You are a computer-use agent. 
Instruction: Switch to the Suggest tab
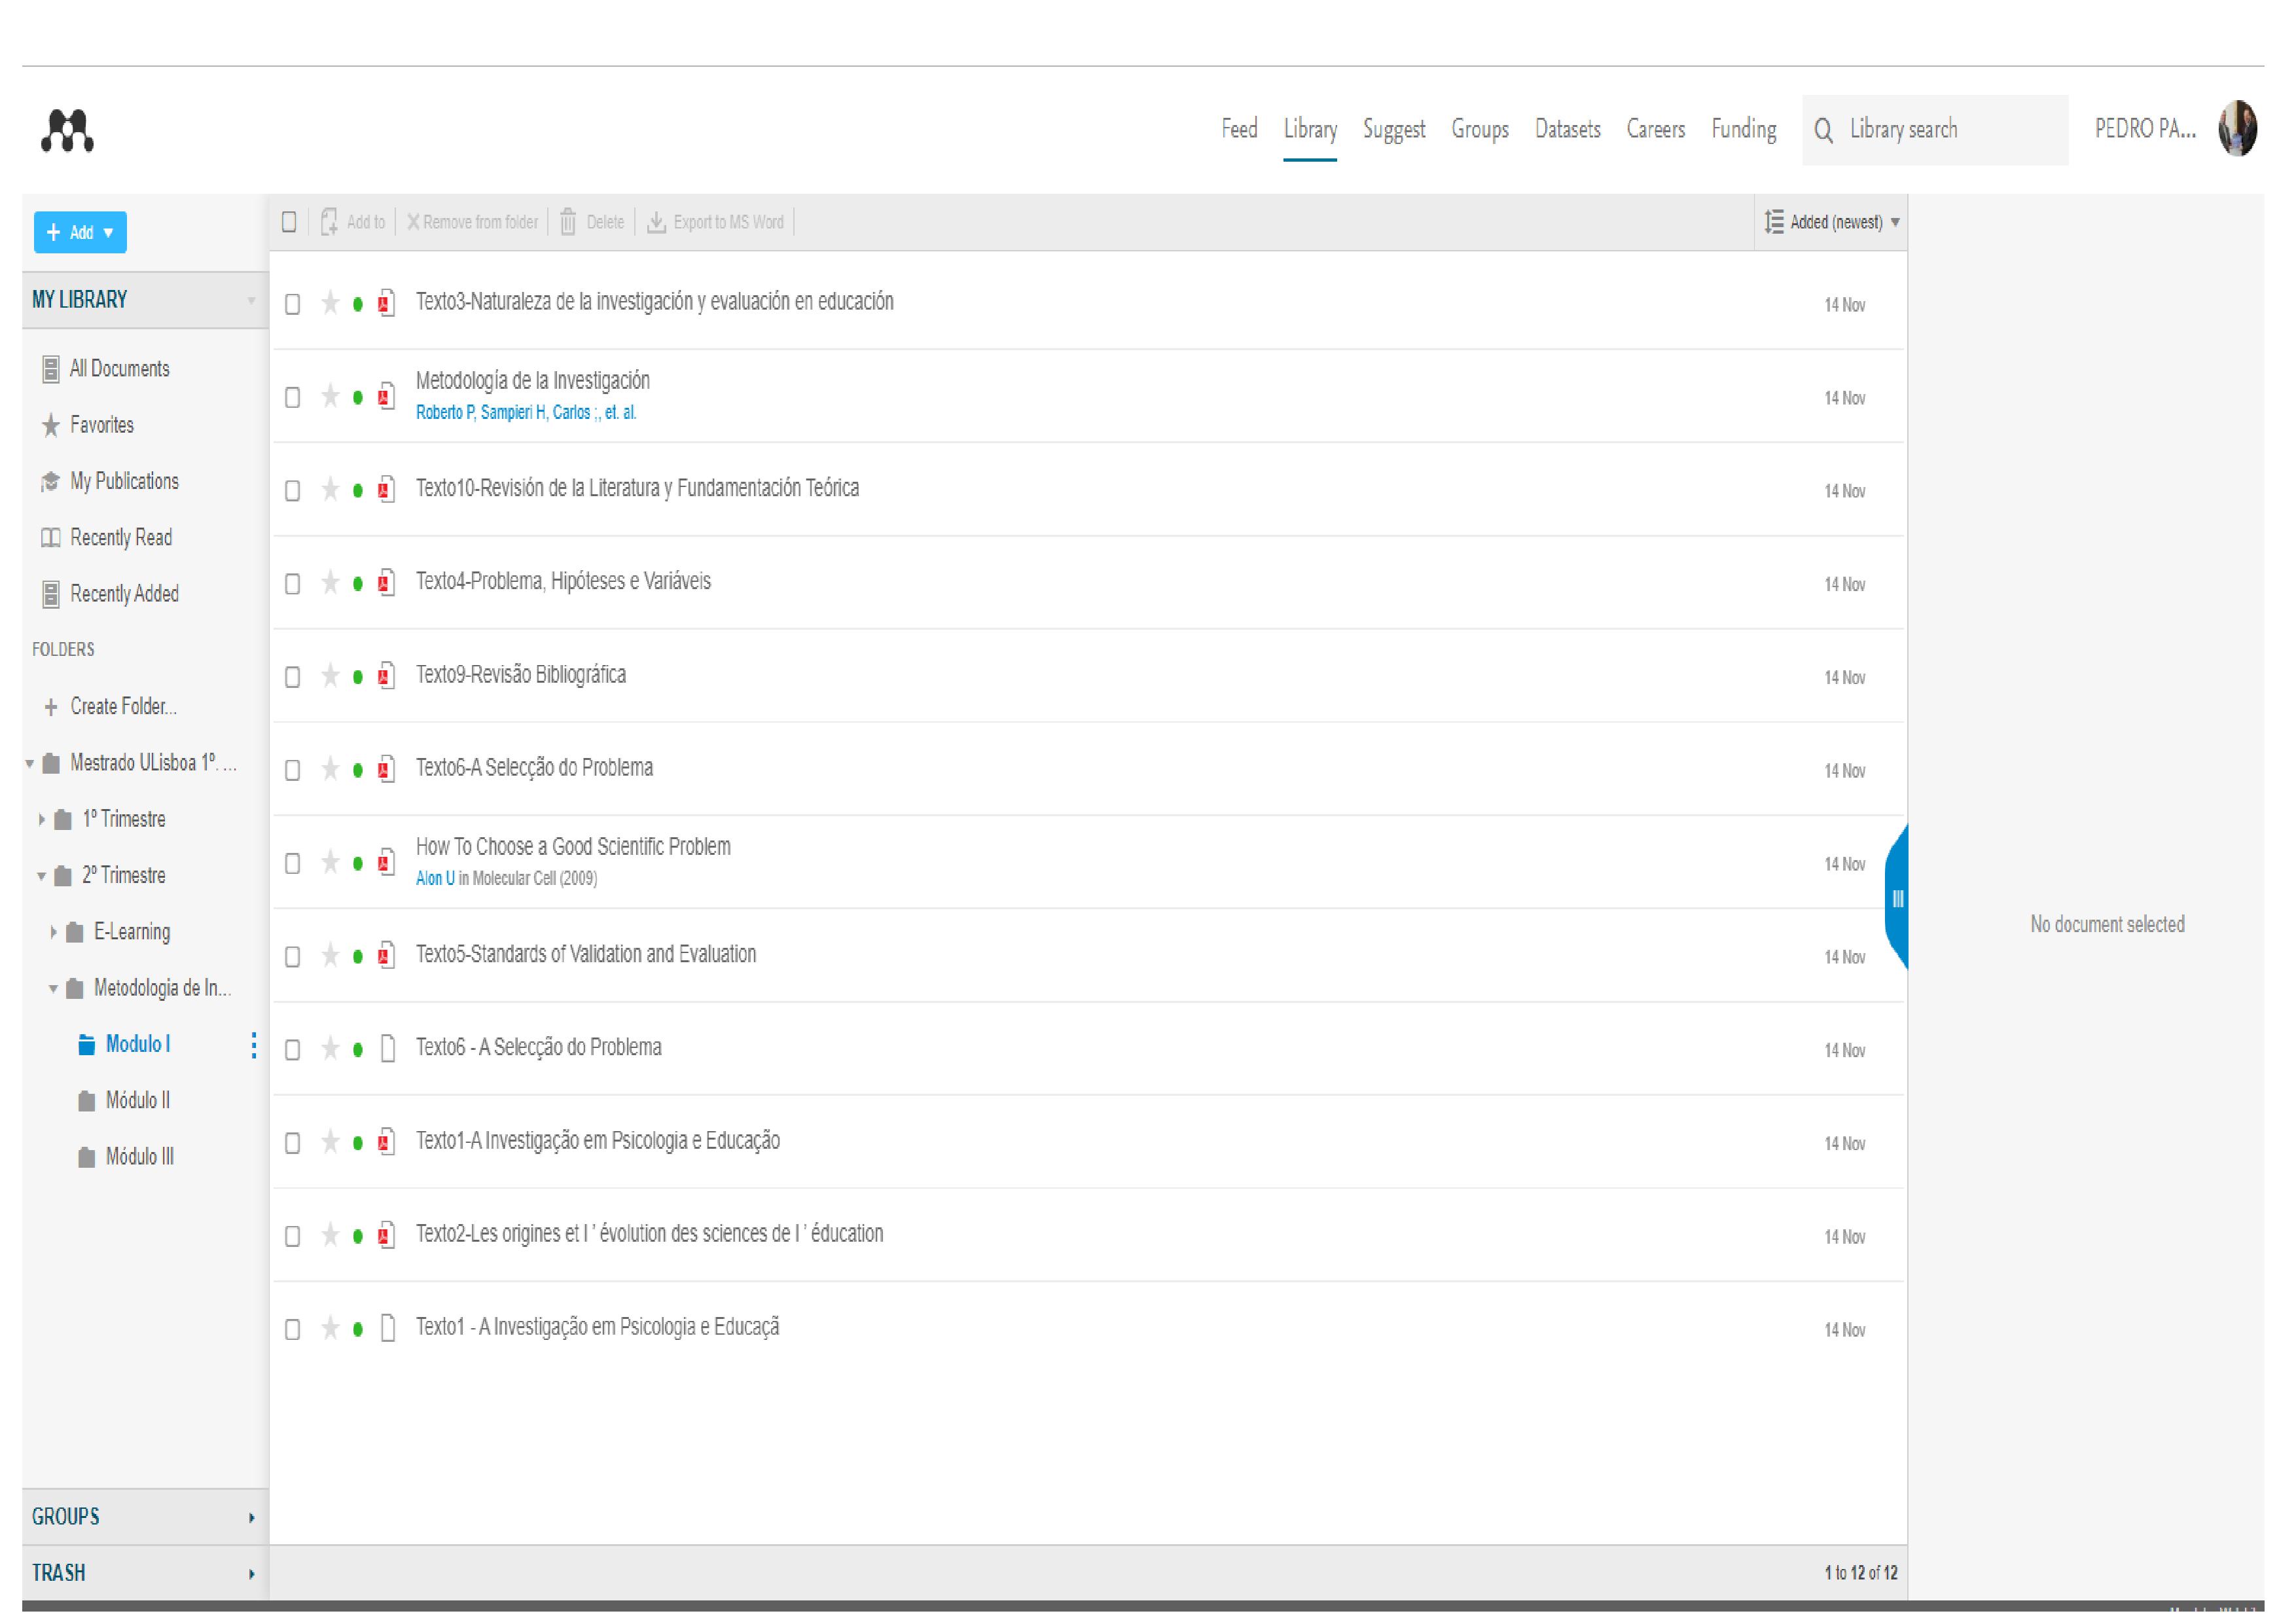(1393, 130)
